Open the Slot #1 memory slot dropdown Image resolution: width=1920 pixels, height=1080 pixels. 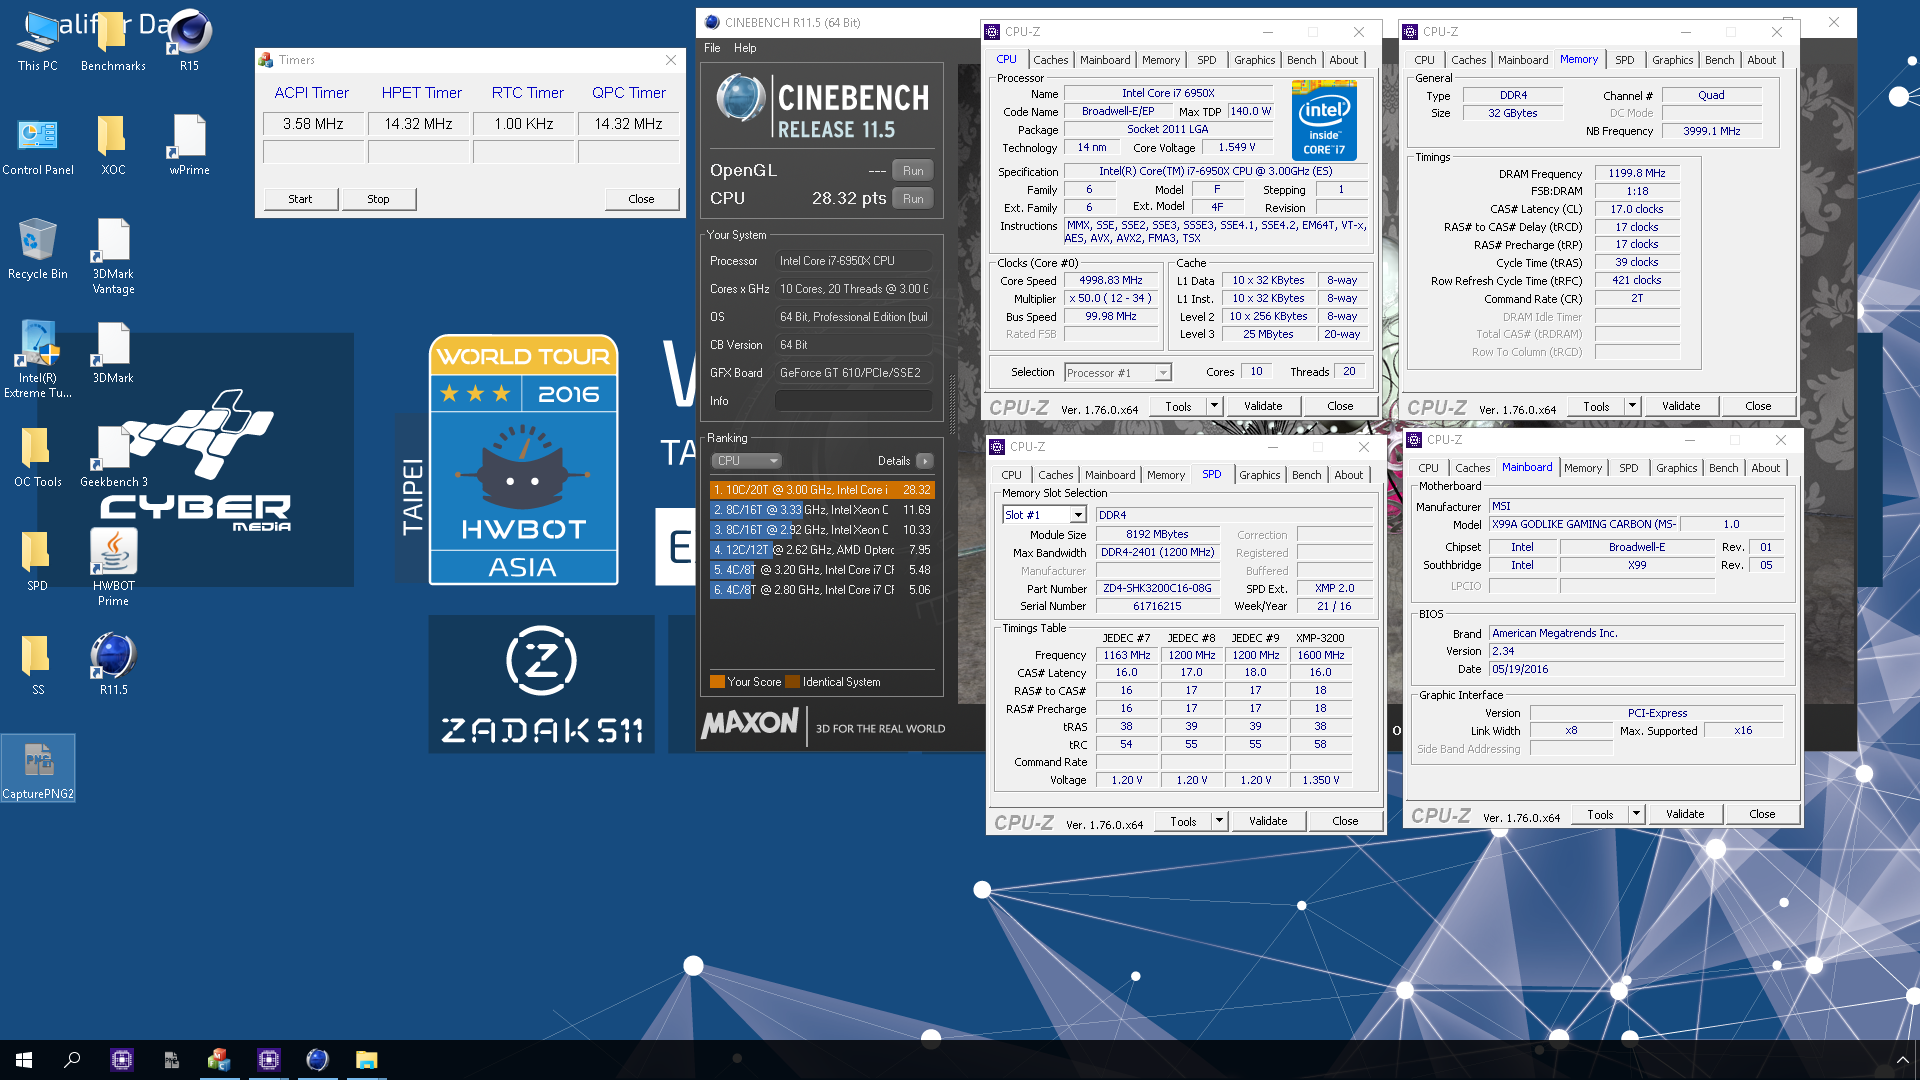[x=1044, y=515]
